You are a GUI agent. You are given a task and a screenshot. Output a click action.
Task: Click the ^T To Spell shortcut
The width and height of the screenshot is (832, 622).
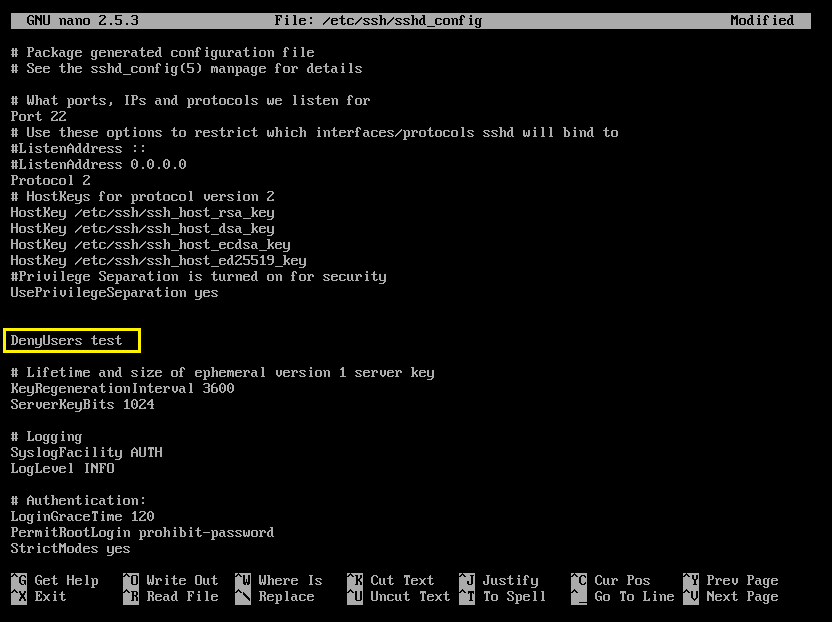[x=502, y=596]
